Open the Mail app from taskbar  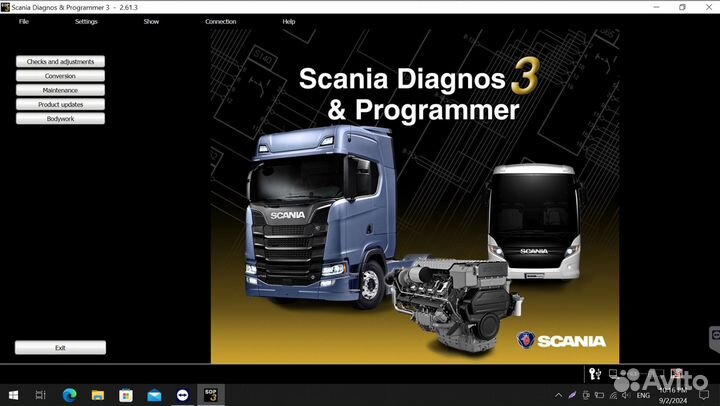click(154, 395)
